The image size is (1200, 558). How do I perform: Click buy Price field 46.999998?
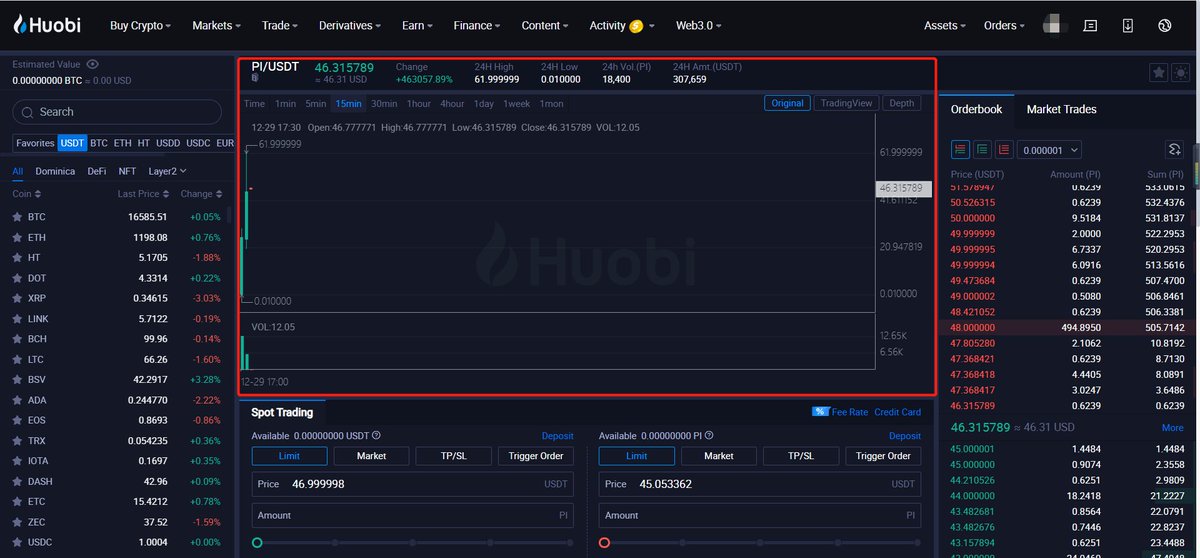coord(413,484)
